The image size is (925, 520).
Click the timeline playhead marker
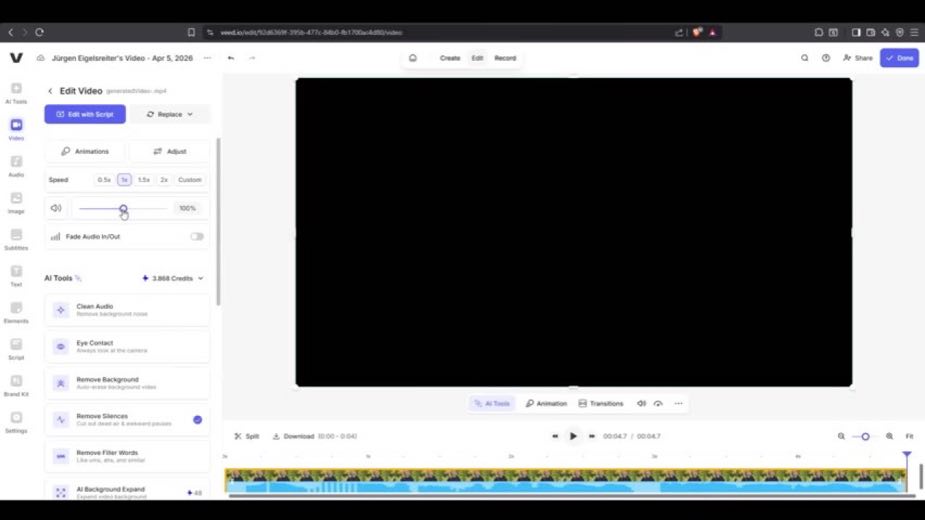[907, 454]
